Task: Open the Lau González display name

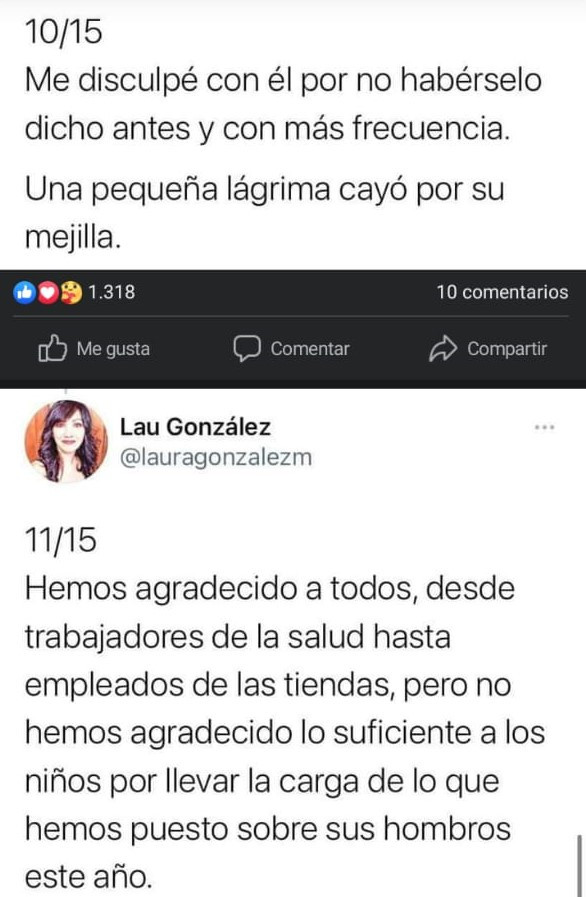Action: [x=195, y=427]
